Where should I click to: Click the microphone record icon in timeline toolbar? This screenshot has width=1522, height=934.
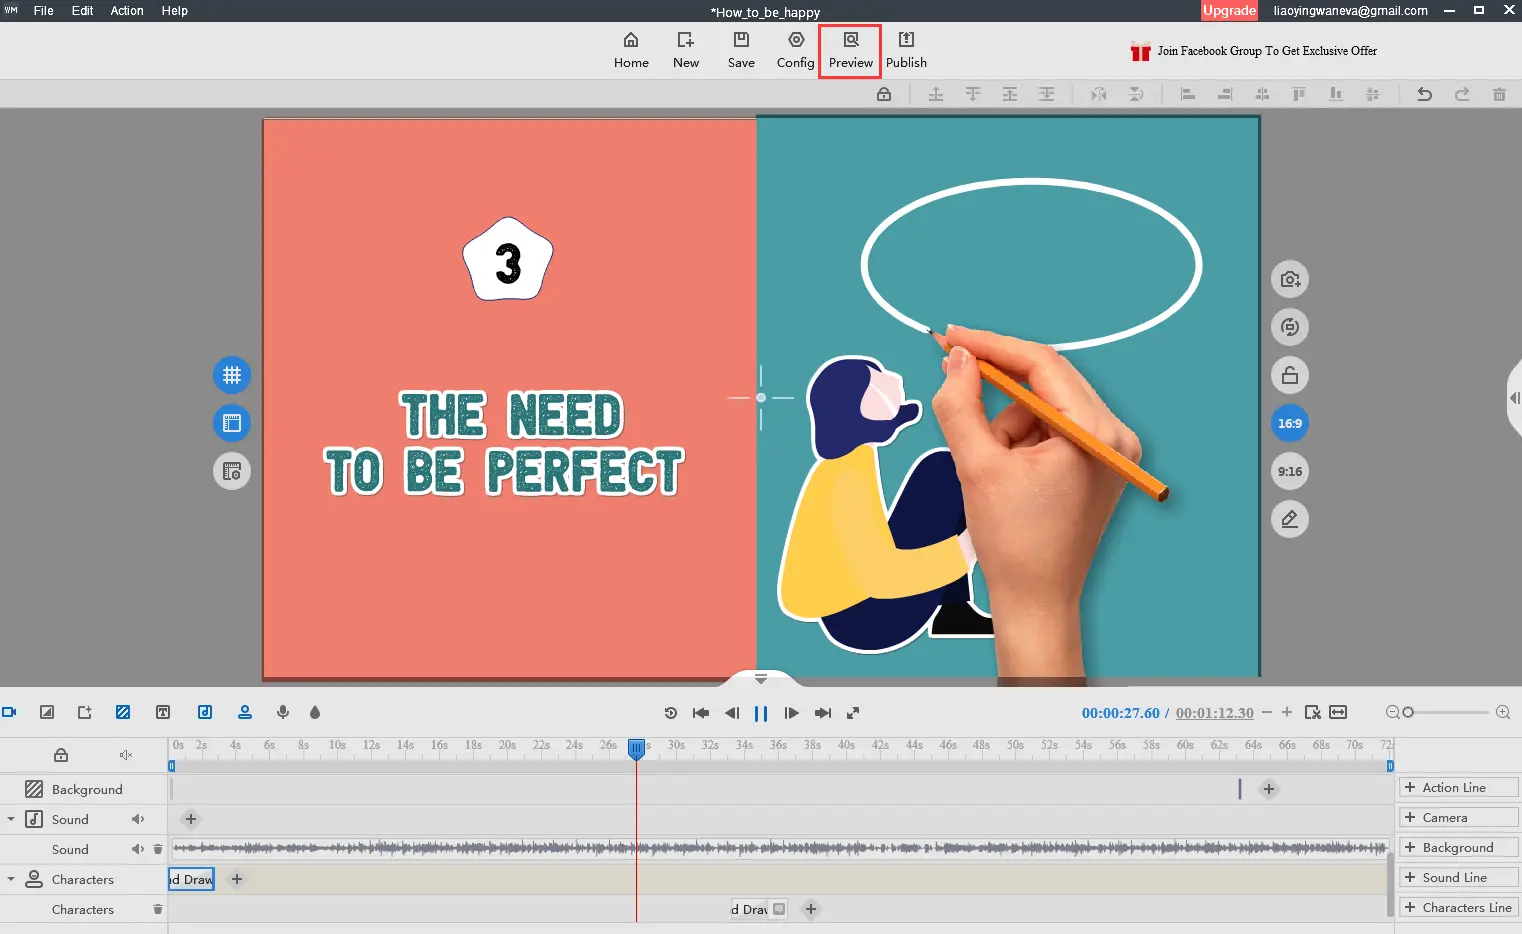(x=283, y=712)
